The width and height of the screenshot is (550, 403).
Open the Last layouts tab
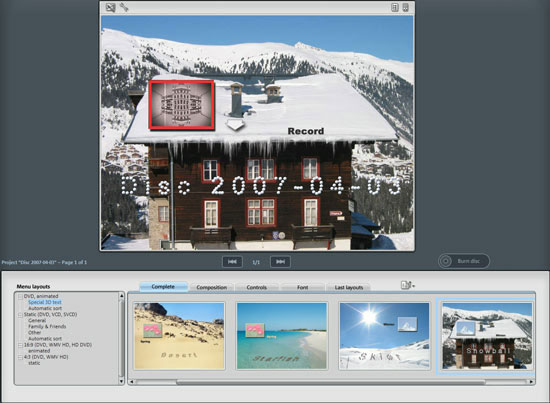click(348, 287)
